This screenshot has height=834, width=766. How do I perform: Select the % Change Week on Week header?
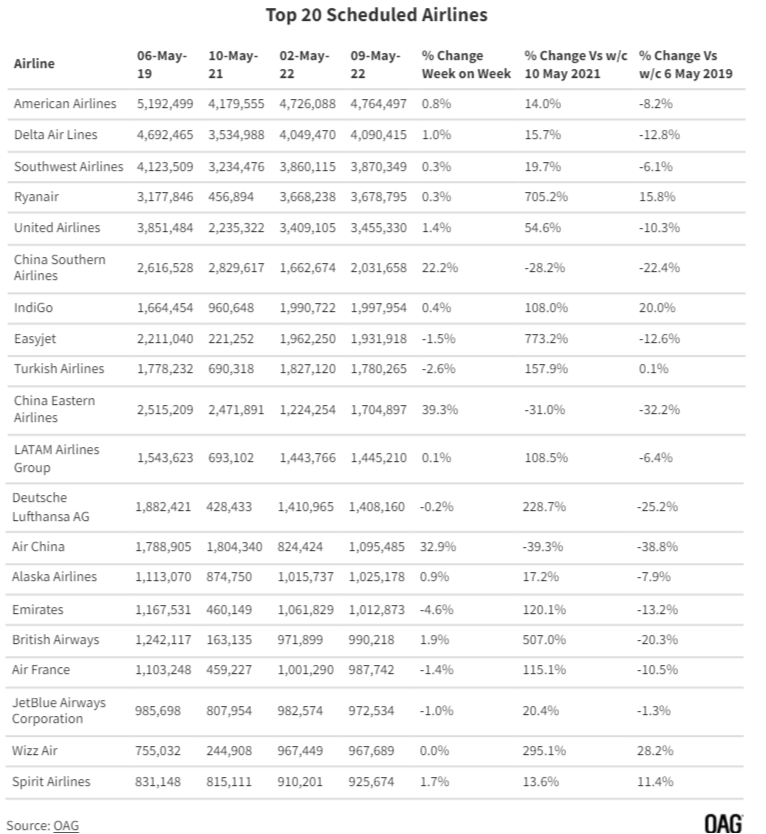click(x=466, y=64)
